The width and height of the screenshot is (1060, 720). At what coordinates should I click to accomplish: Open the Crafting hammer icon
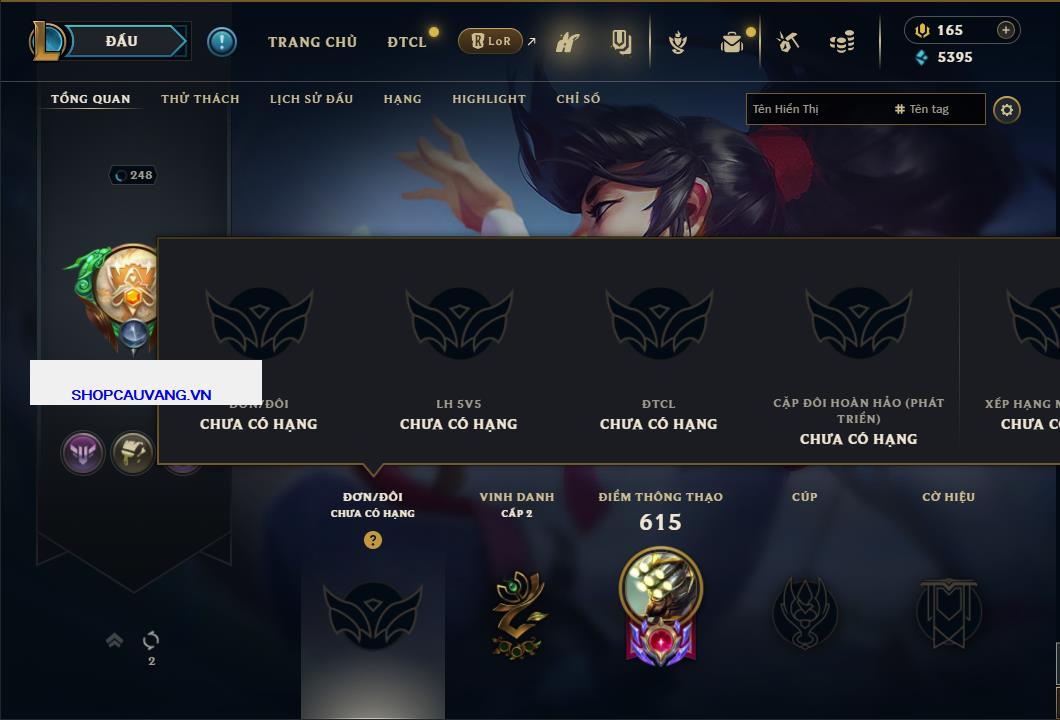click(788, 42)
